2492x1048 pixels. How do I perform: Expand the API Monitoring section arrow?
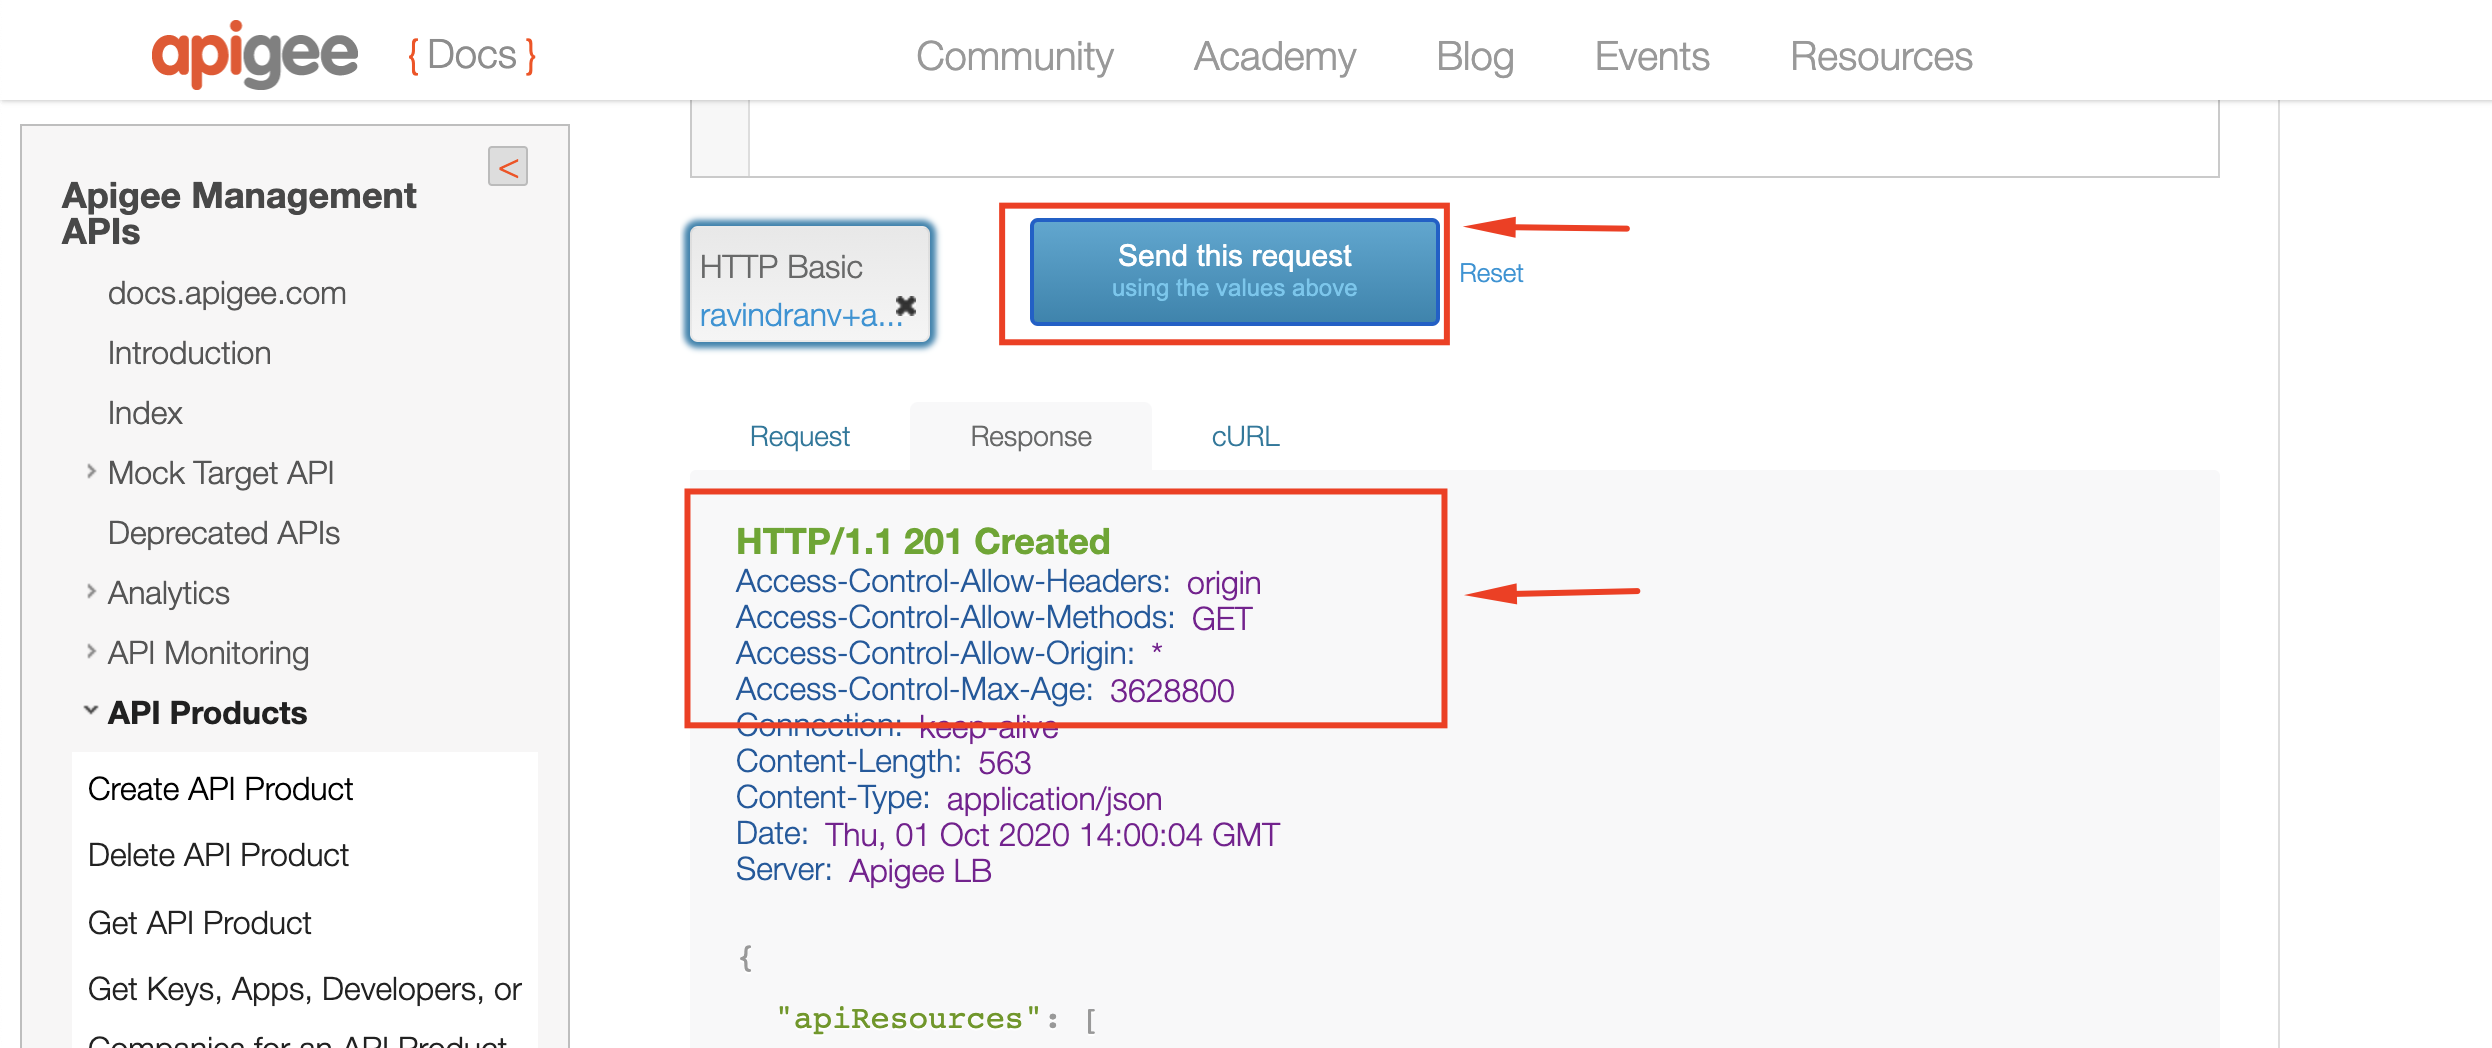[x=91, y=651]
